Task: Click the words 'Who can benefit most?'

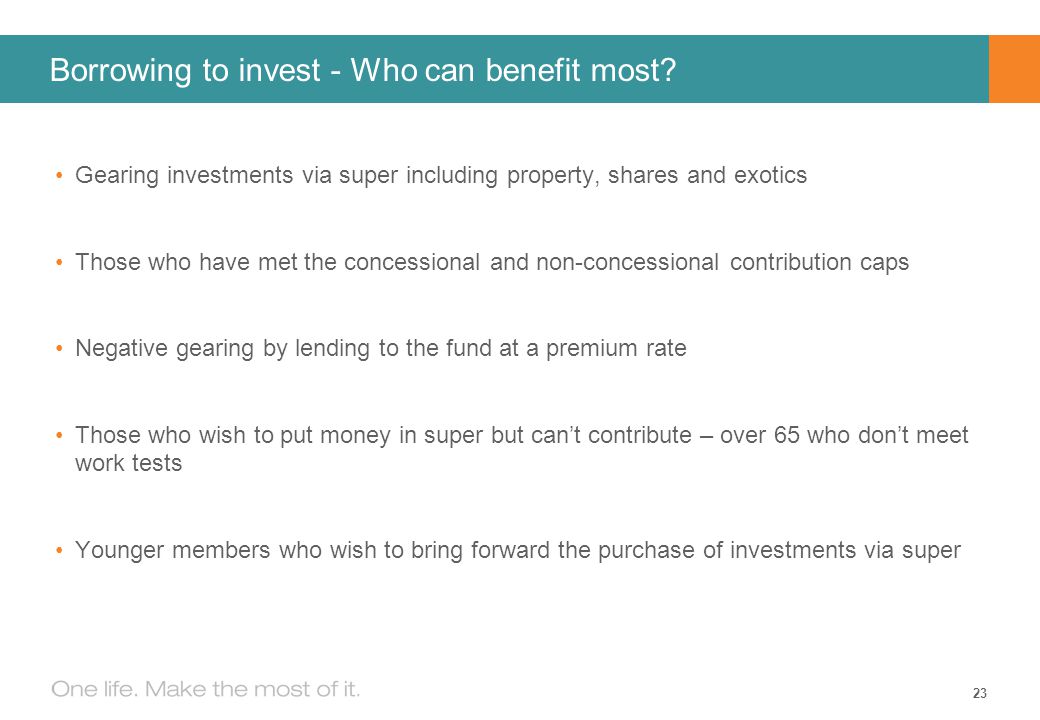Action: coord(513,70)
